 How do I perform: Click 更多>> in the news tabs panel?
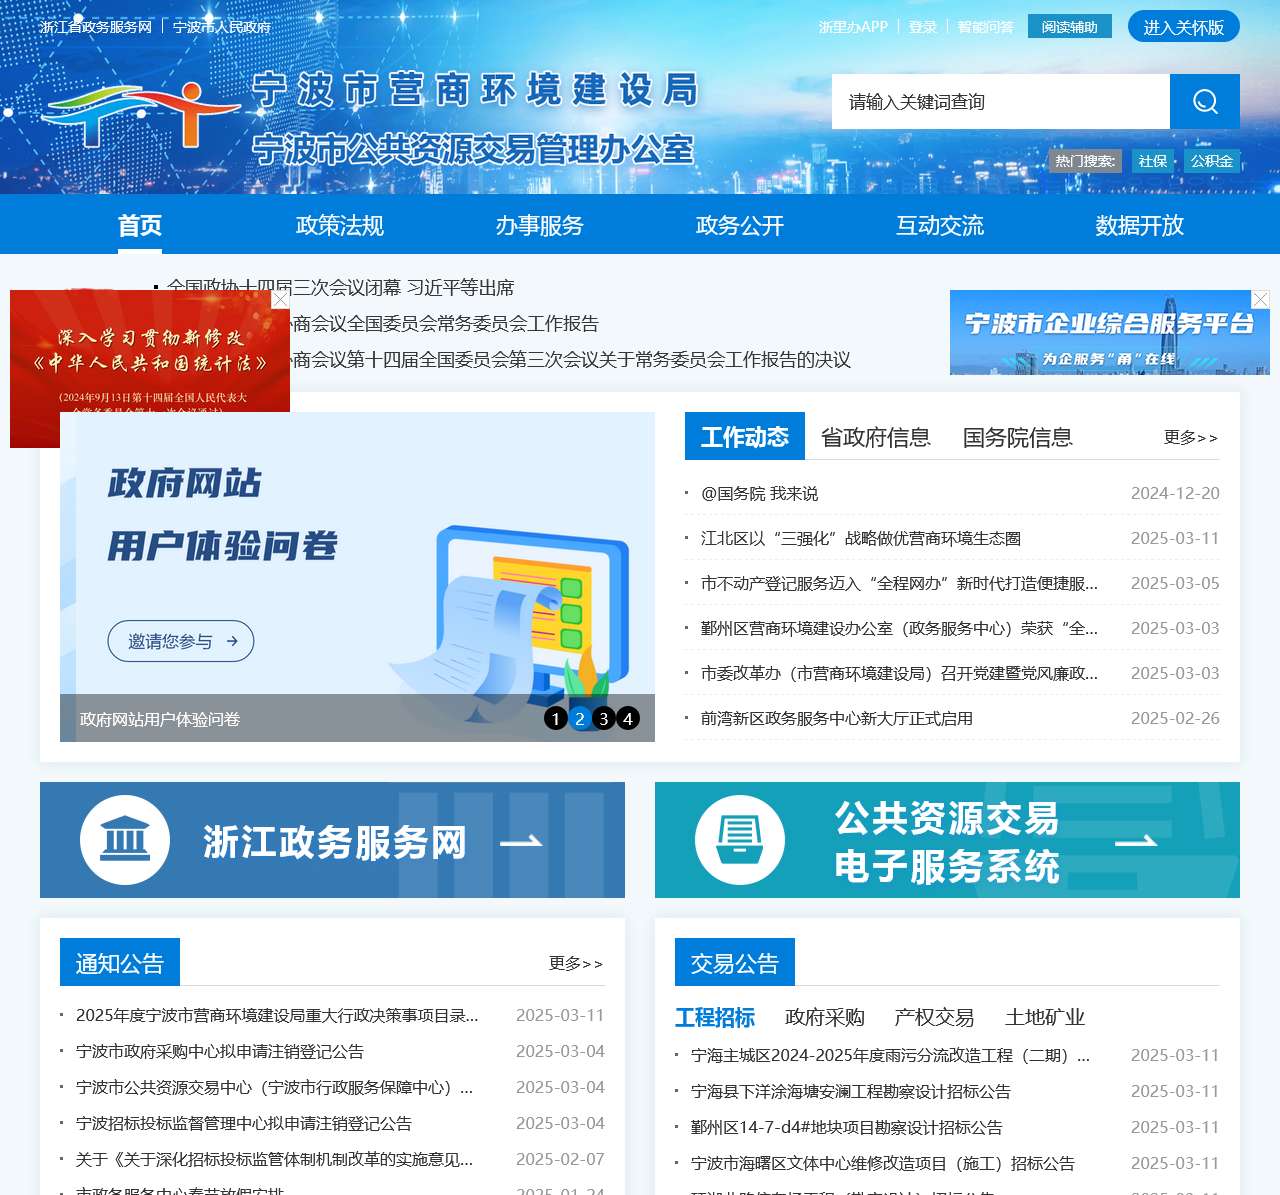coord(1191,437)
